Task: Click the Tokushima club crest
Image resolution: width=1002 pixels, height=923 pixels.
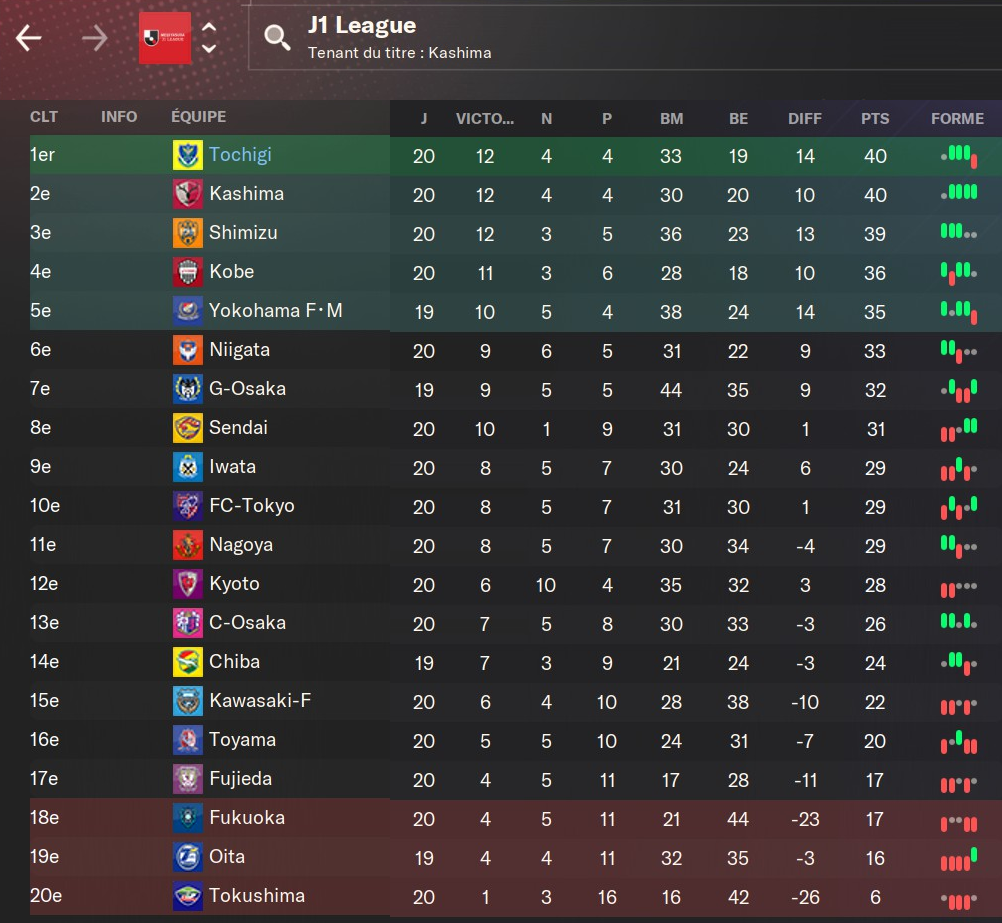Action: pyautogui.click(x=188, y=897)
